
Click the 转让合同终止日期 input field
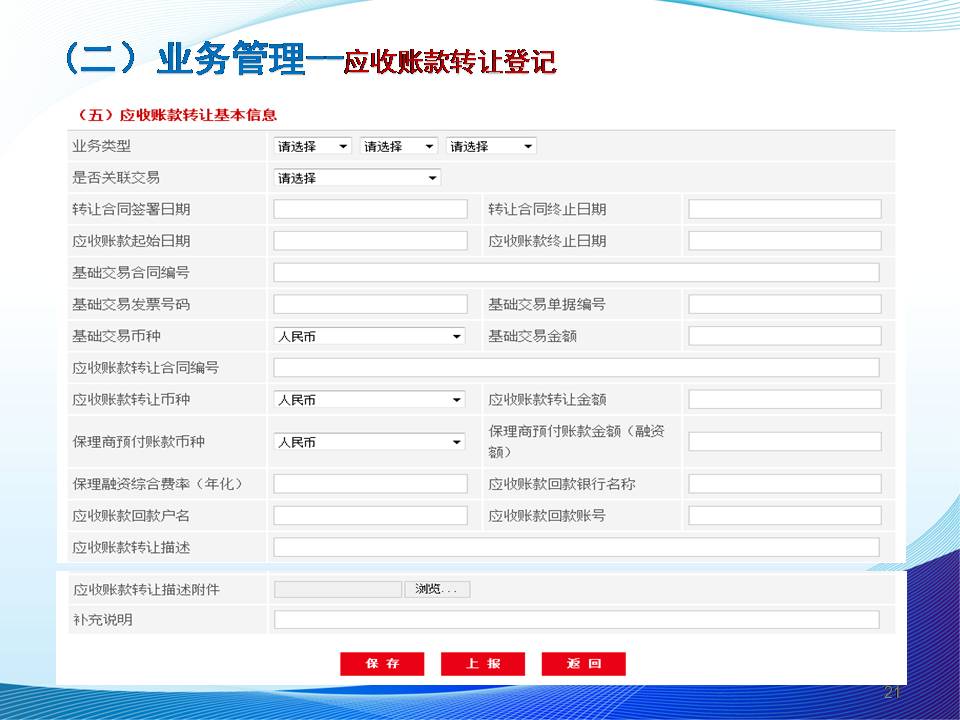[x=785, y=209]
